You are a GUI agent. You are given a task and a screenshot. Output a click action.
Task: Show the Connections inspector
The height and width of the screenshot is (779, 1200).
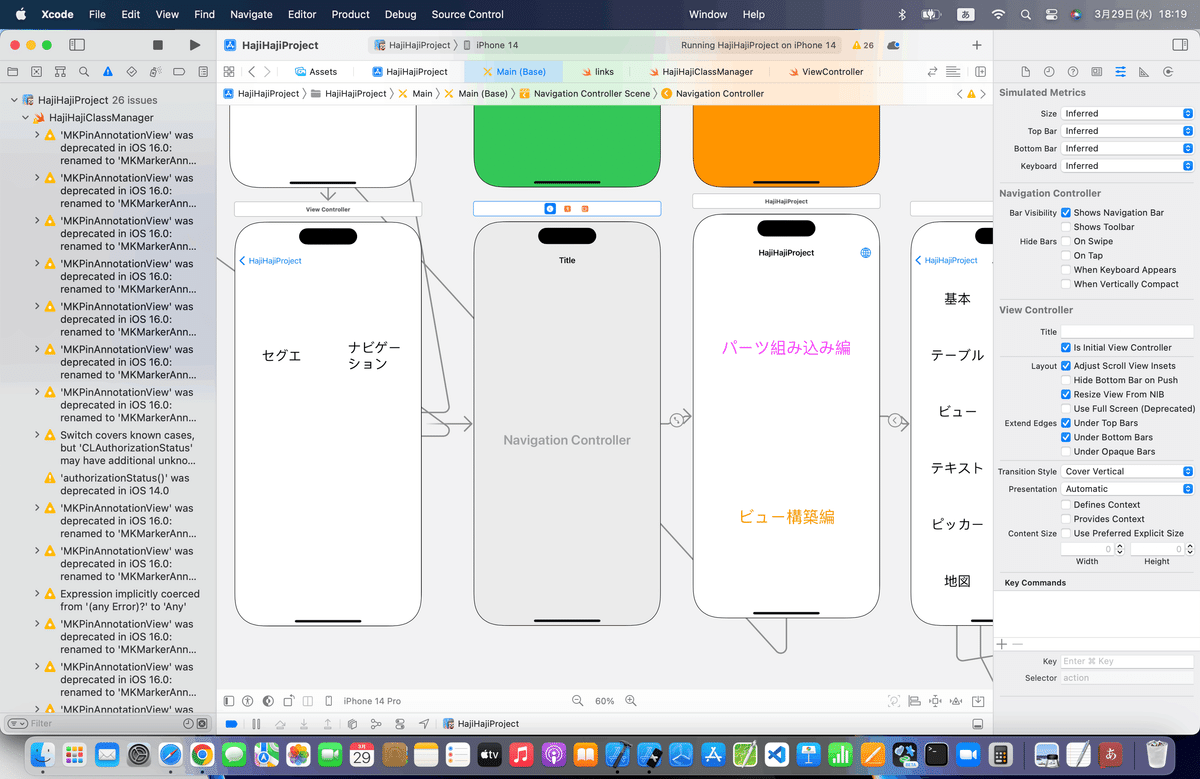[x=1168, y=72]
